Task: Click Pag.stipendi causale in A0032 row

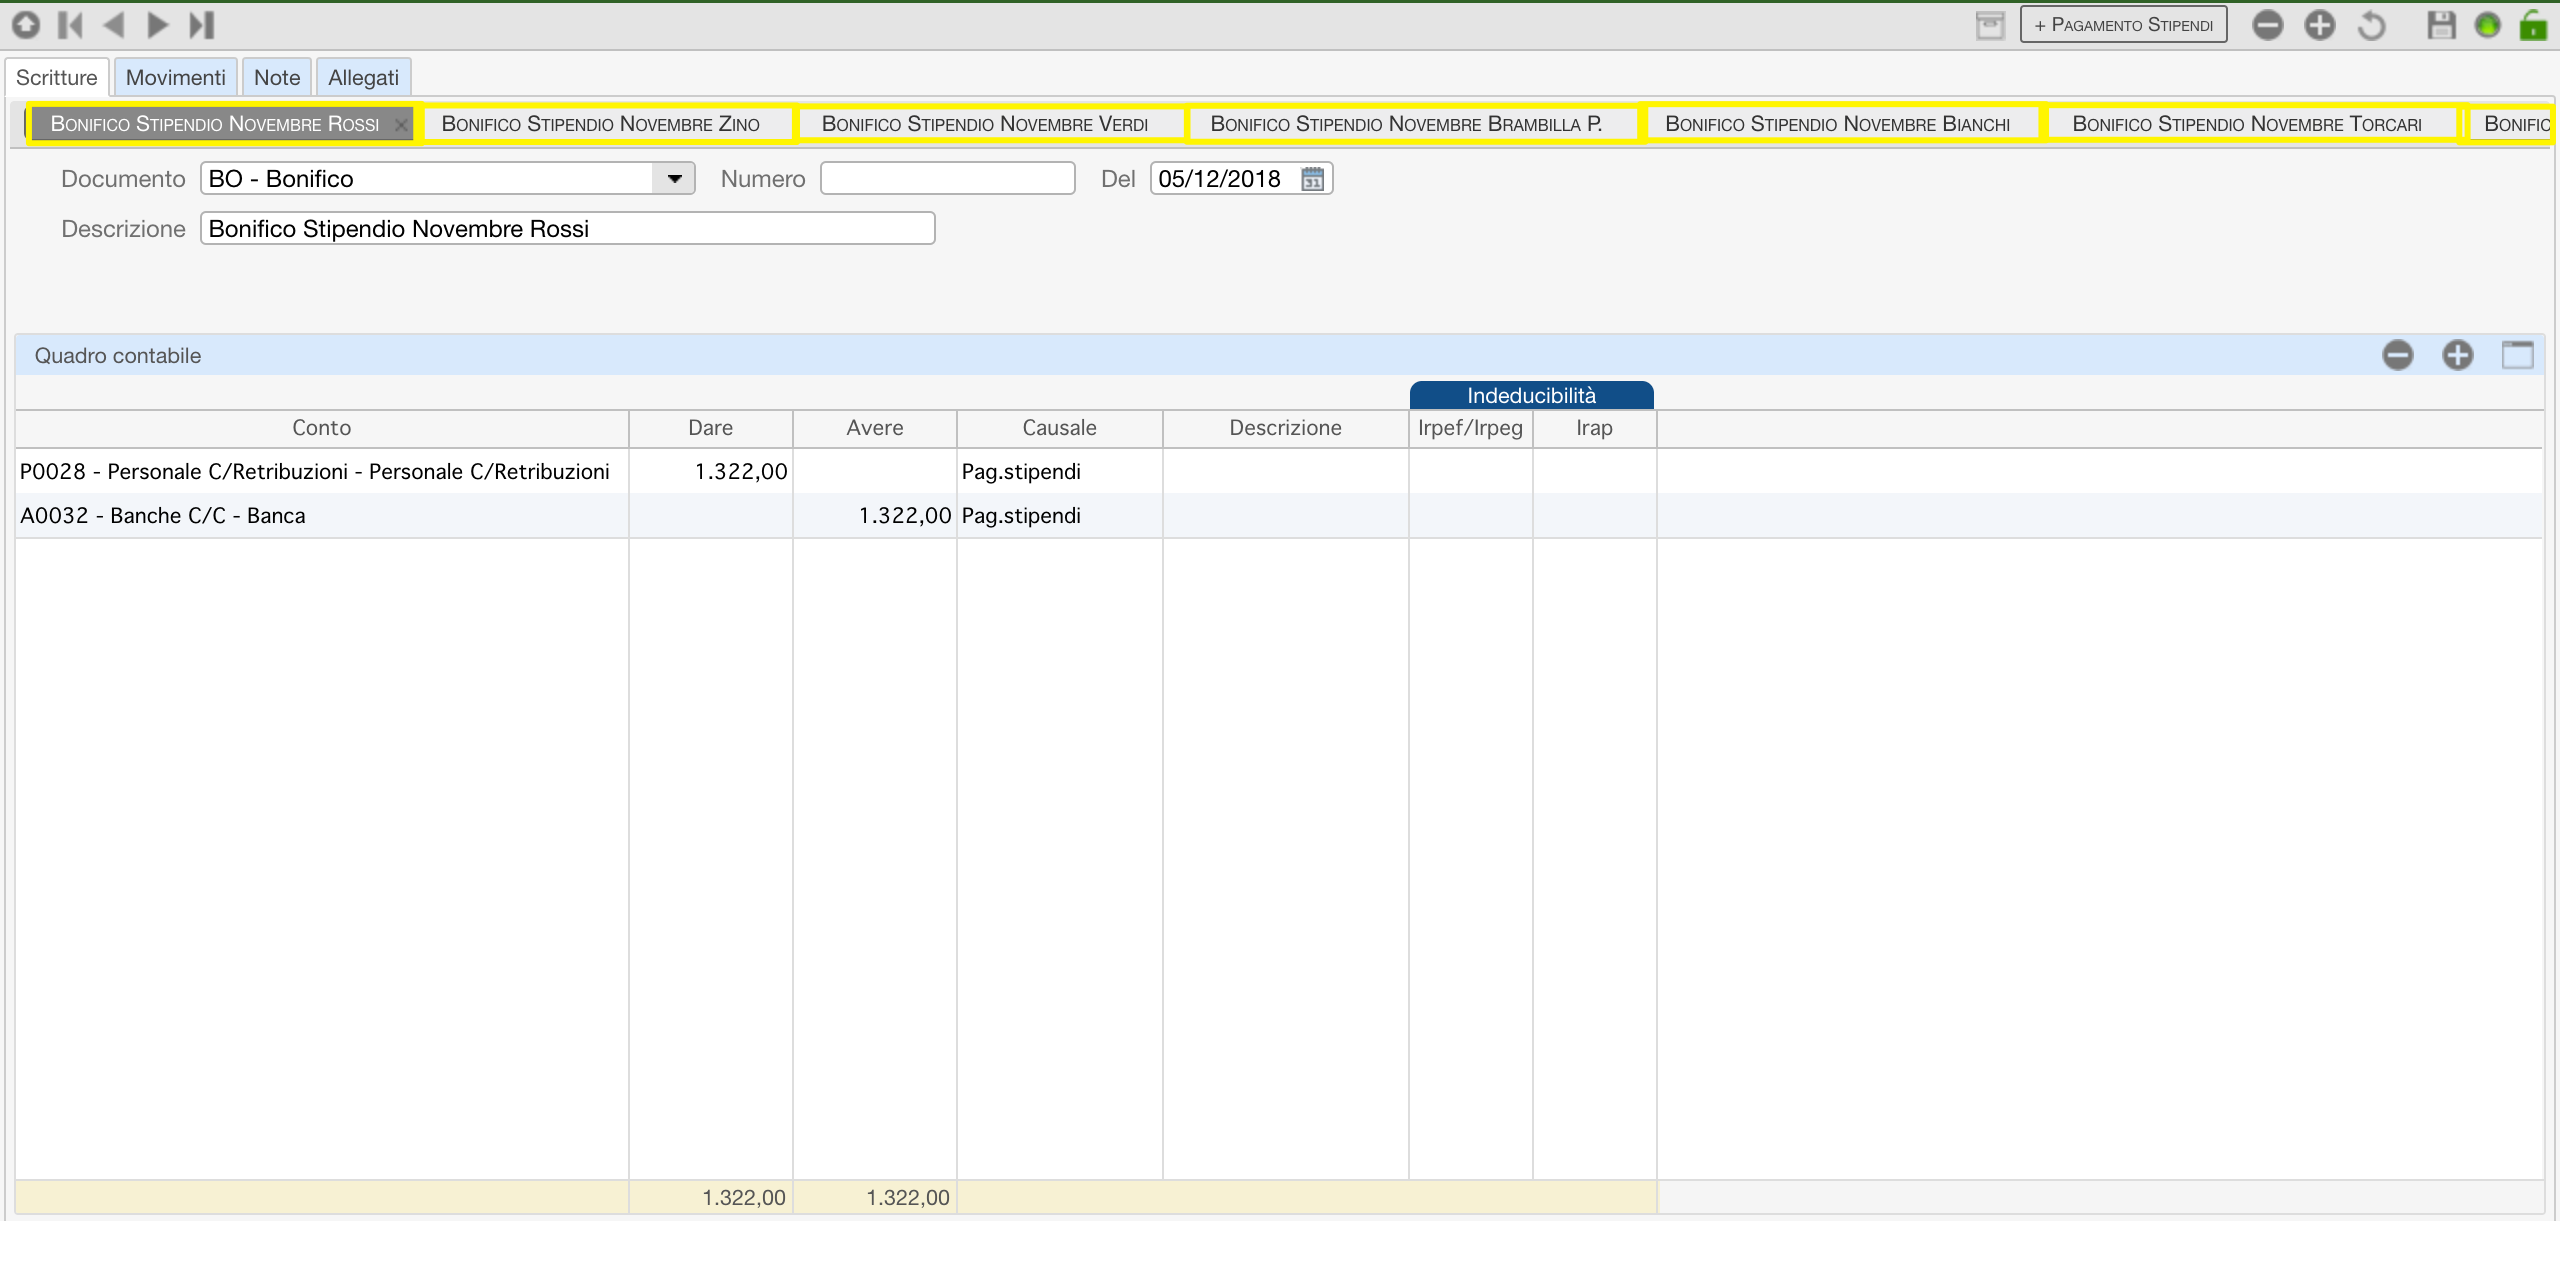Action: (x=1021, y=515)
